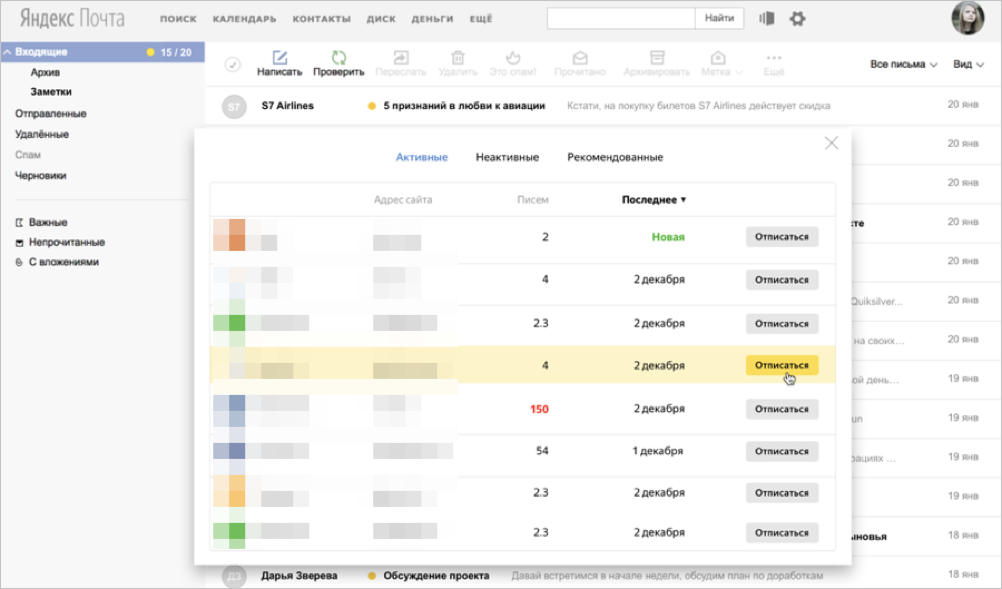1002x589 pixels.
Task: Open the Отправленные folder
Action: [x=50, y=114]
